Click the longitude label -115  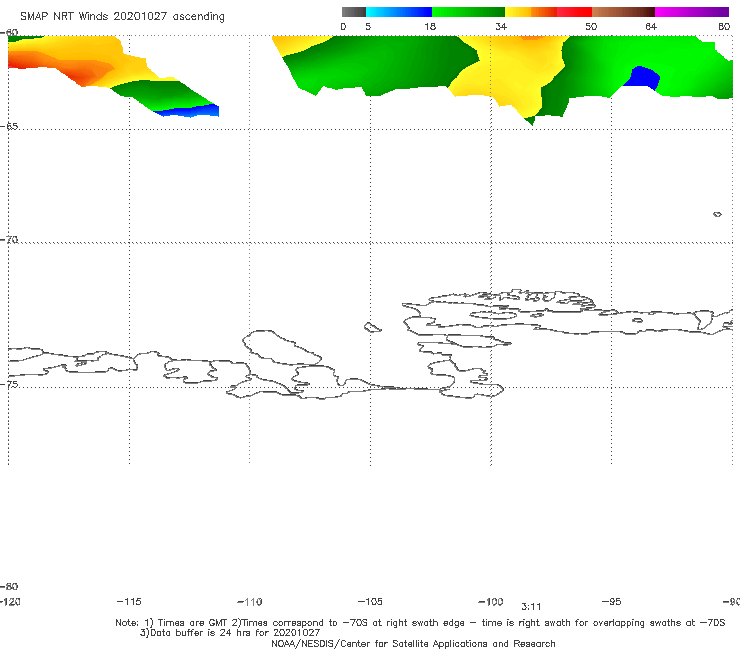[x=129, y=601]
